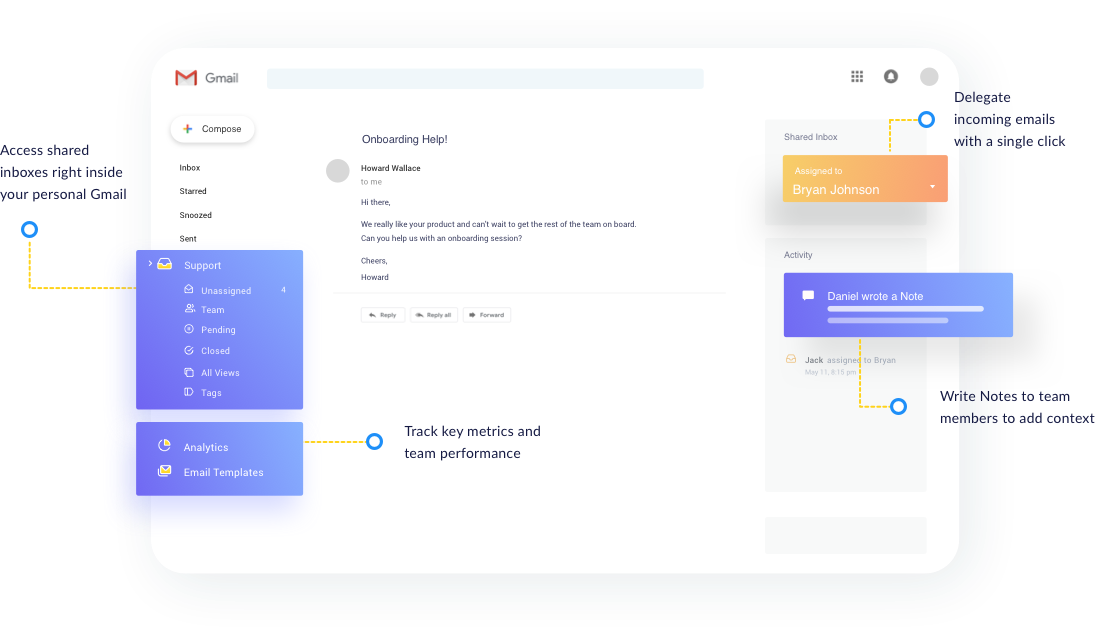Select the Pending folder

pos(218,330)
